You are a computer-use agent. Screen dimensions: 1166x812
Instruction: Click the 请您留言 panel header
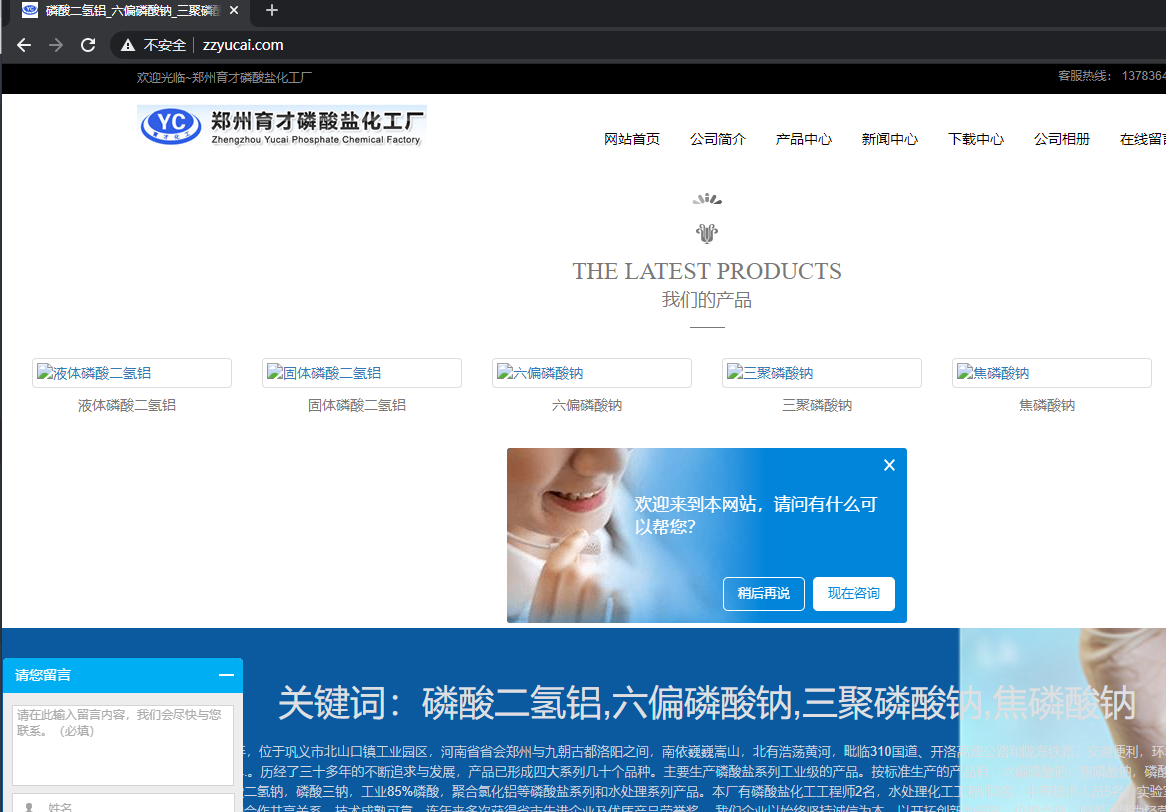tap(123, 675)
